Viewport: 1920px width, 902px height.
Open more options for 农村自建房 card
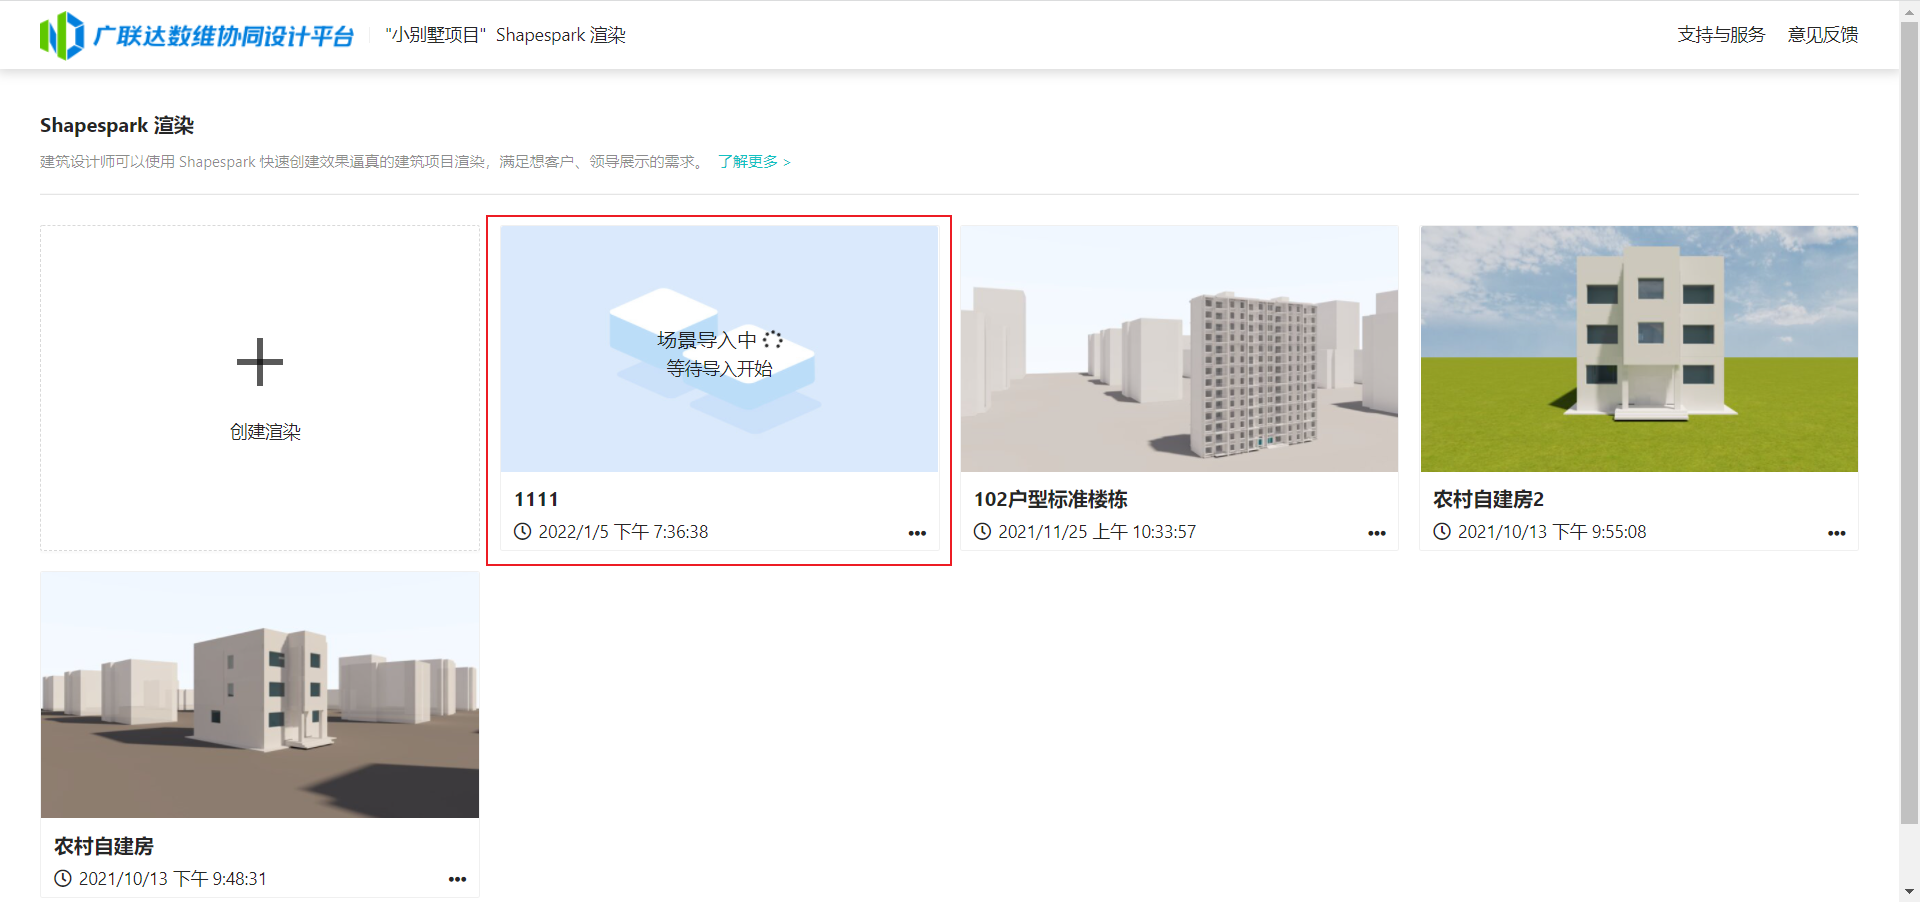pos(457,880)
